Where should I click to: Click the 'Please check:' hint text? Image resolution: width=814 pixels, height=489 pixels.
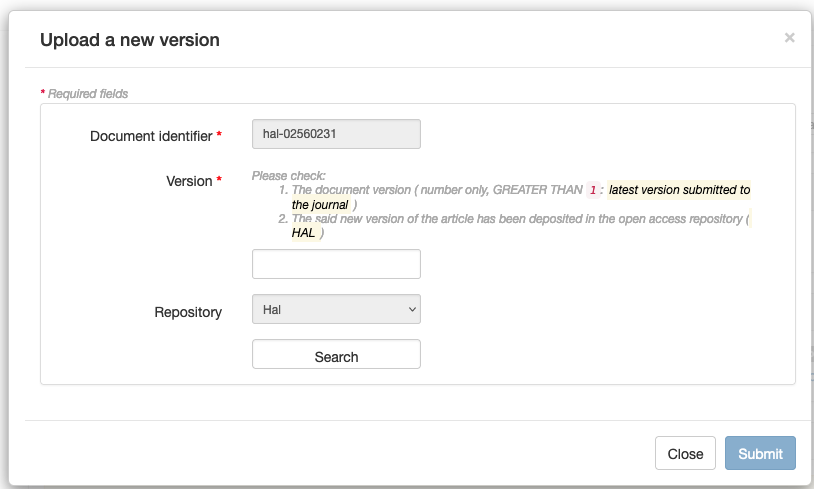coord(289,176)
